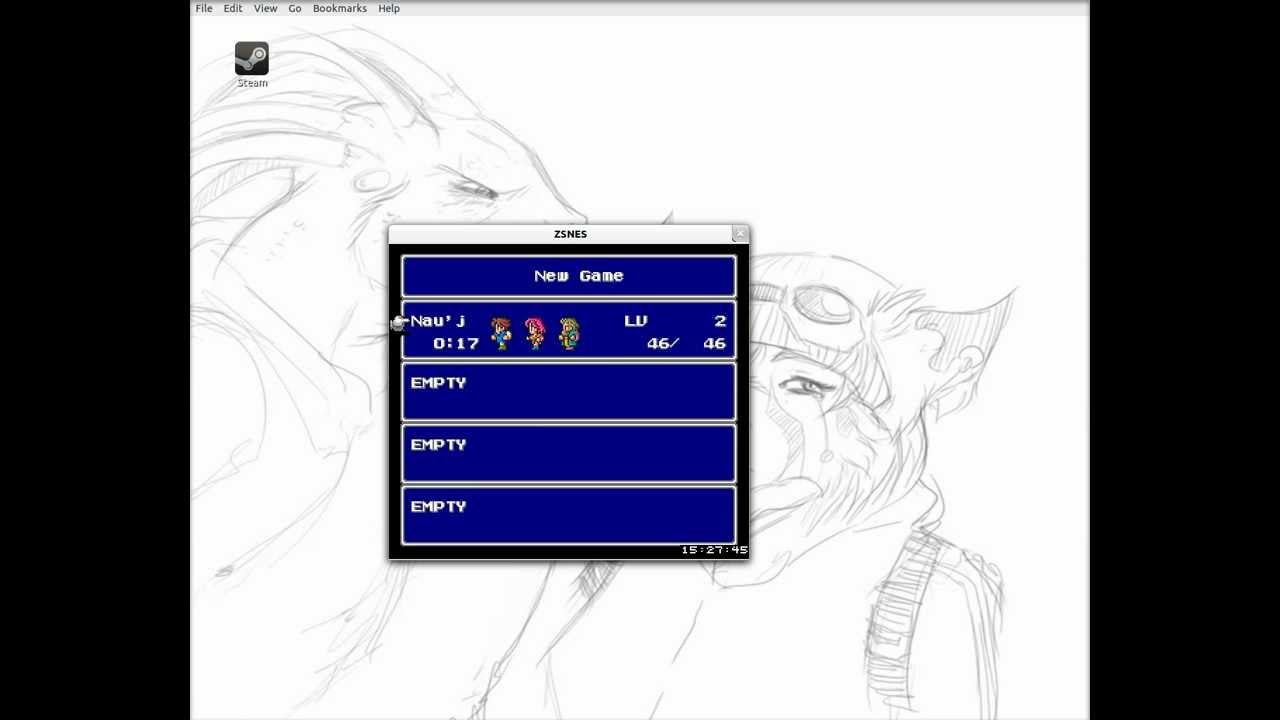The height and width of the screenshot is (720, 1280).
Task: Open the Go menu
Action: [x=295, y=8]
